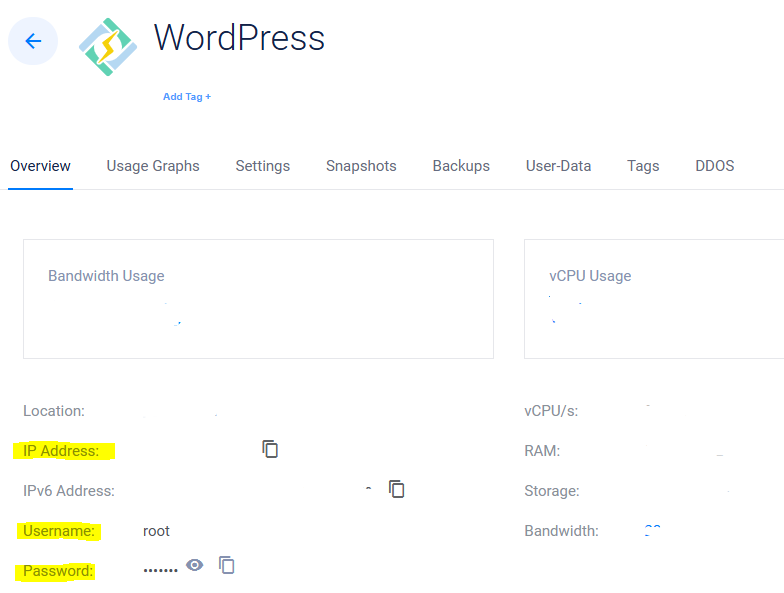The height and width of the screenshot is (593, 784).
Task: Open the Usage Graphs tab
Action: pos(153,166)
